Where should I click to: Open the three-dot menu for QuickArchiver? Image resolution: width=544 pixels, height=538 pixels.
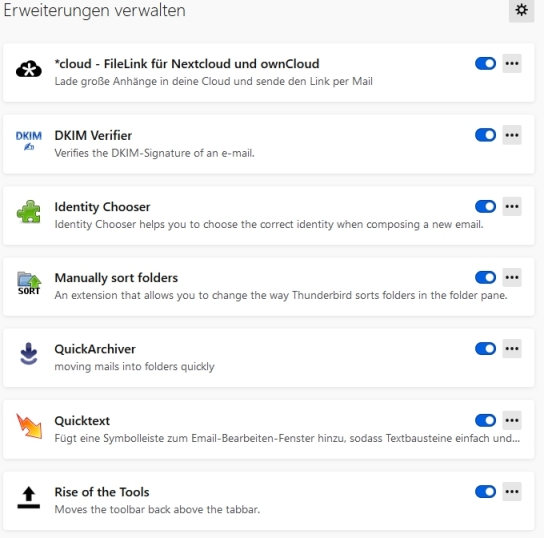(512, 349)
